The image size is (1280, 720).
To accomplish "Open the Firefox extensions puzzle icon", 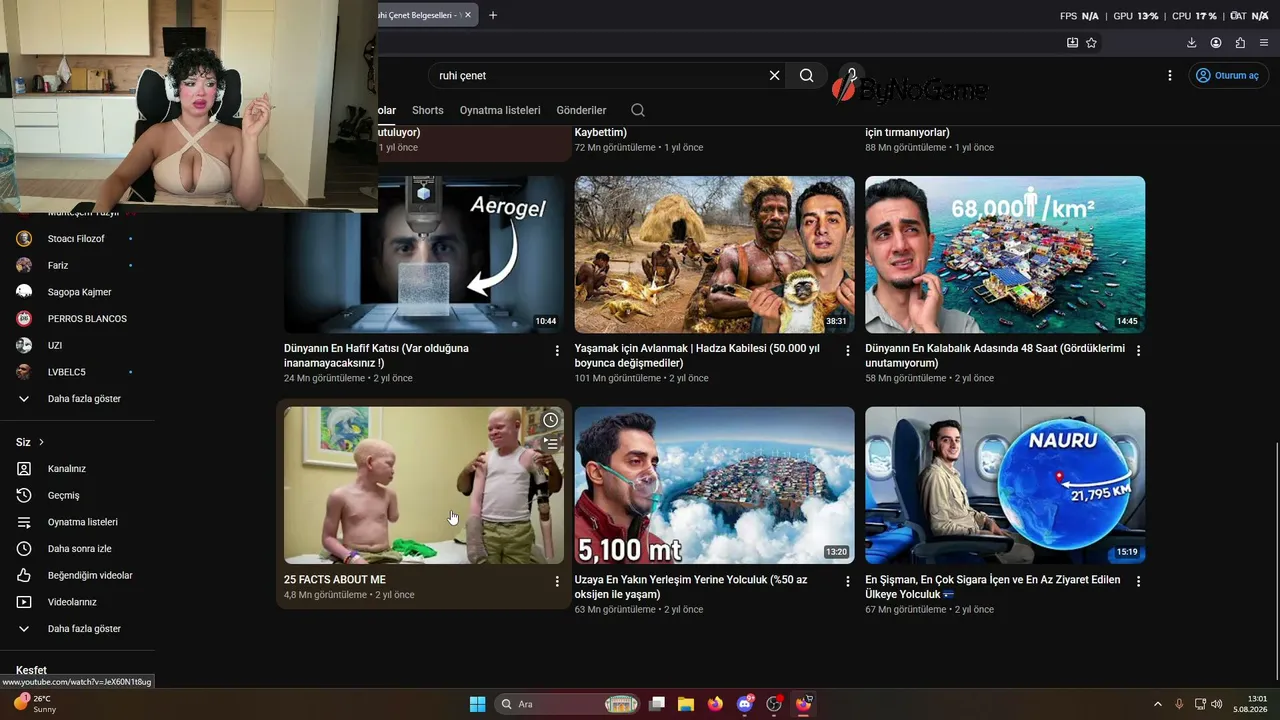I will coord(1240,43).
